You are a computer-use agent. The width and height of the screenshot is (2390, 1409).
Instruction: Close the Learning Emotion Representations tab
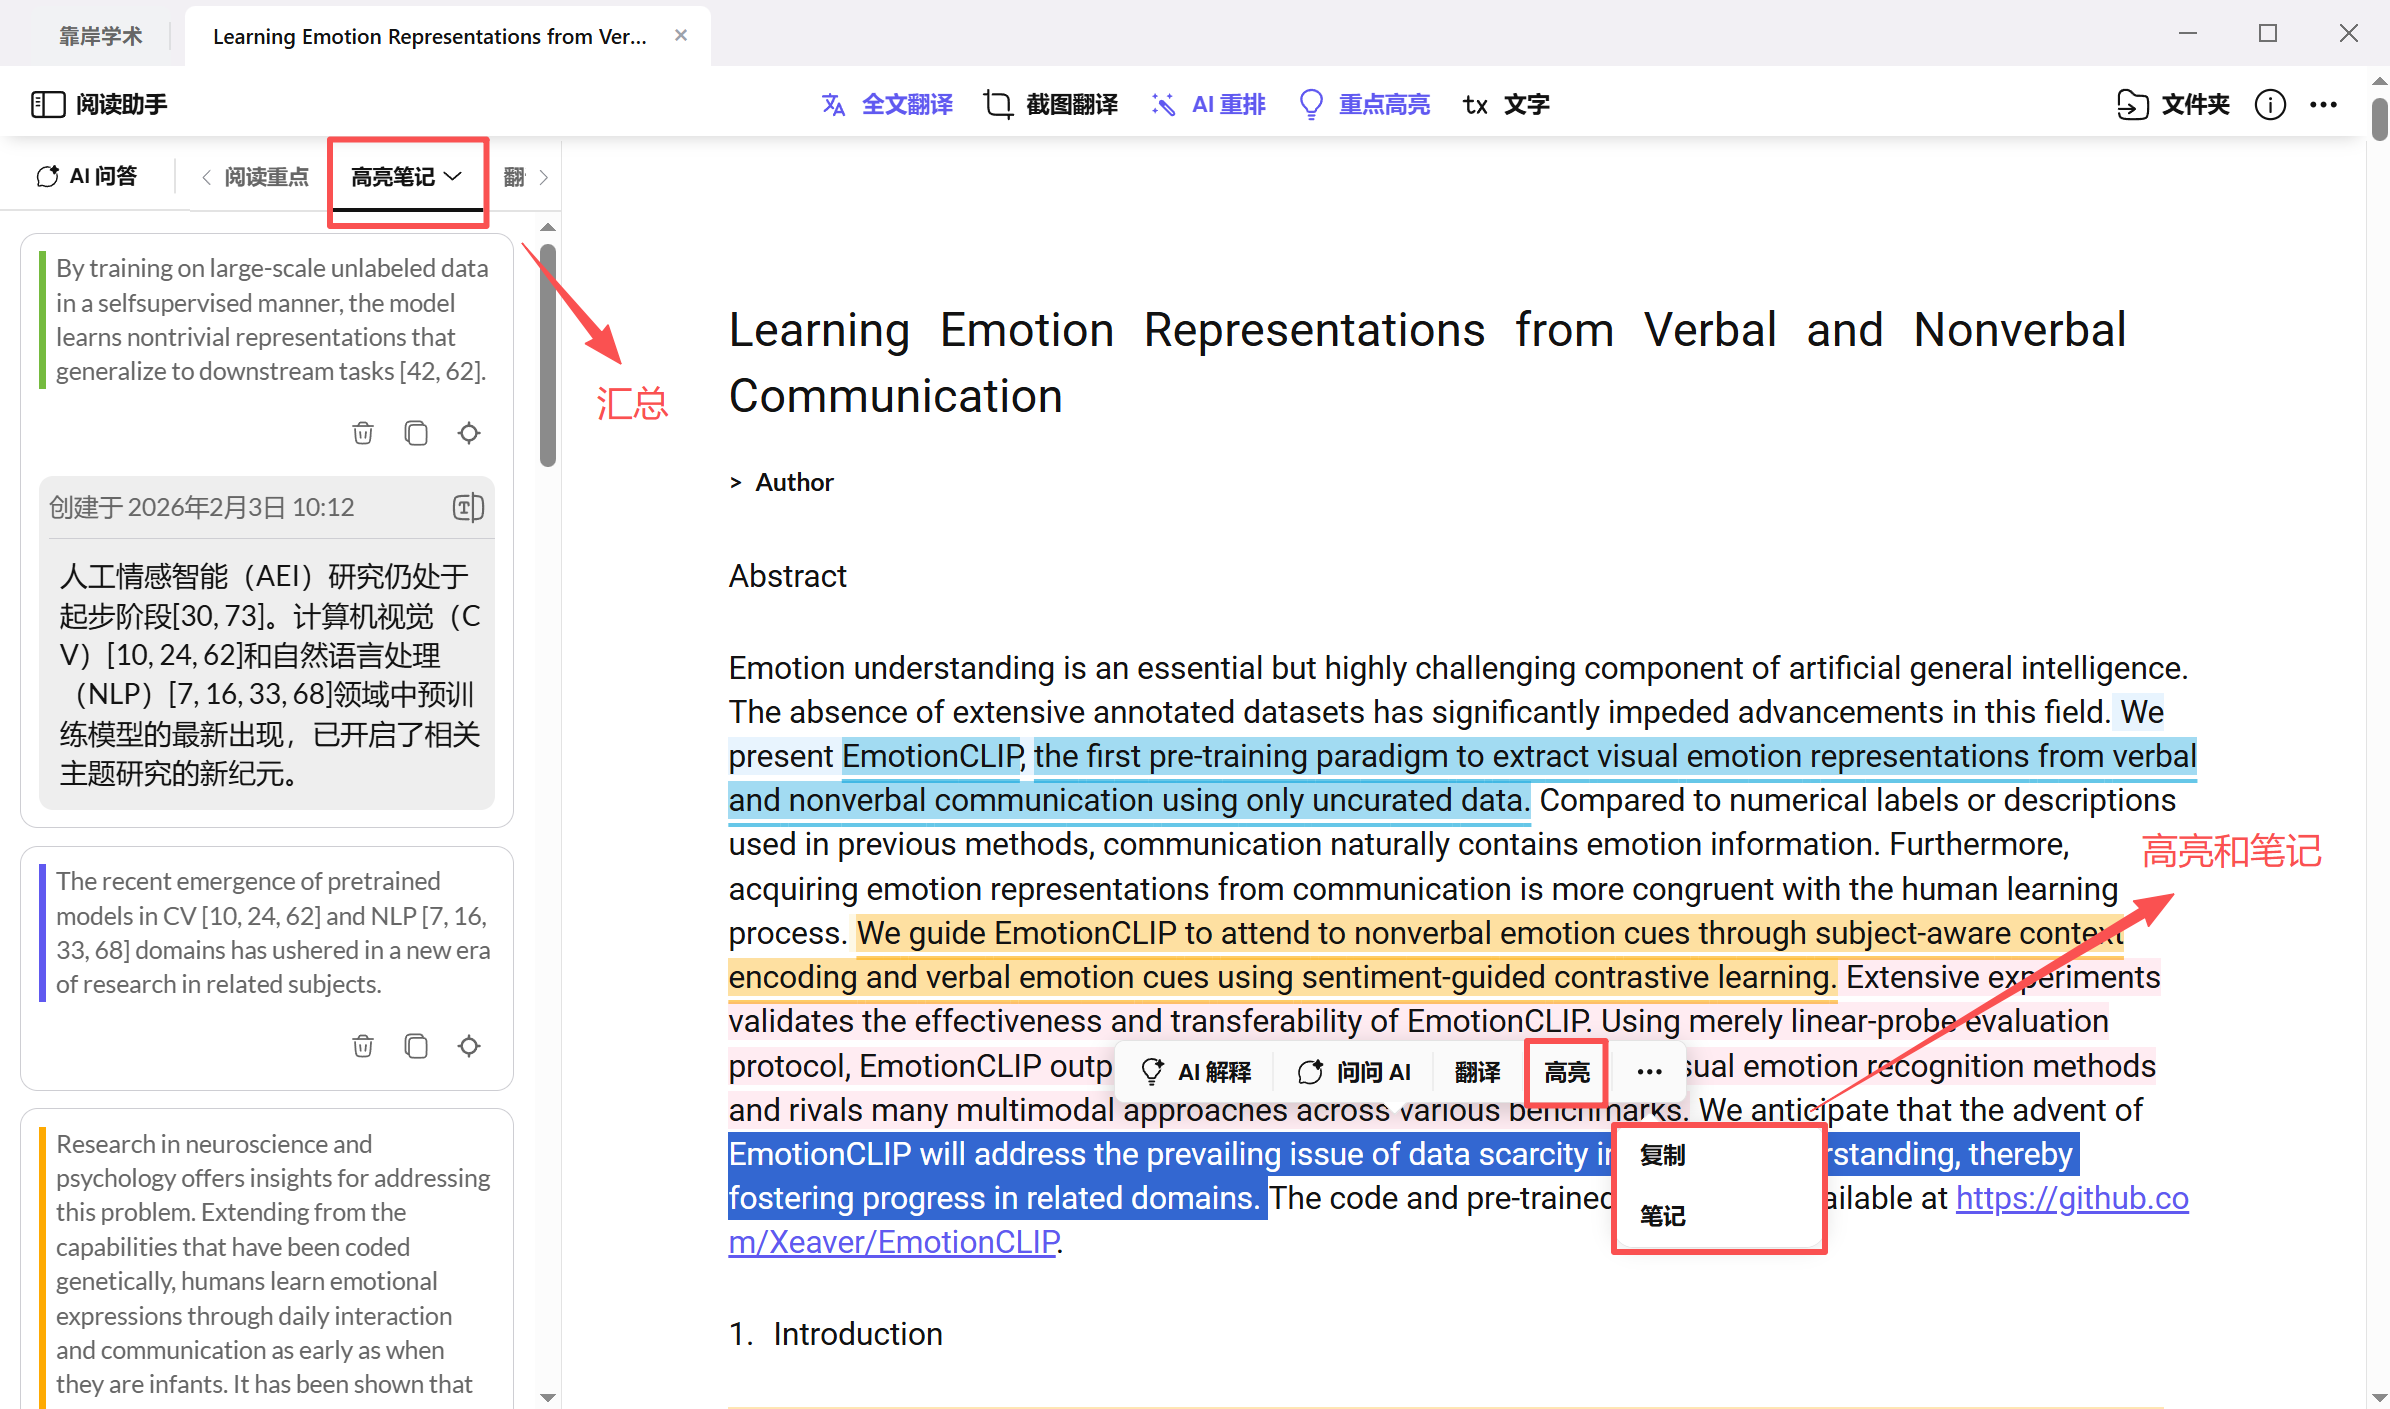pos(681,35)
